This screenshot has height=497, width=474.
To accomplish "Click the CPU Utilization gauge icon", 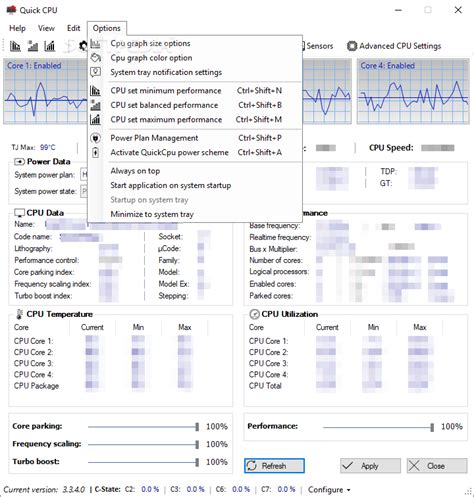I will [254, 314].
